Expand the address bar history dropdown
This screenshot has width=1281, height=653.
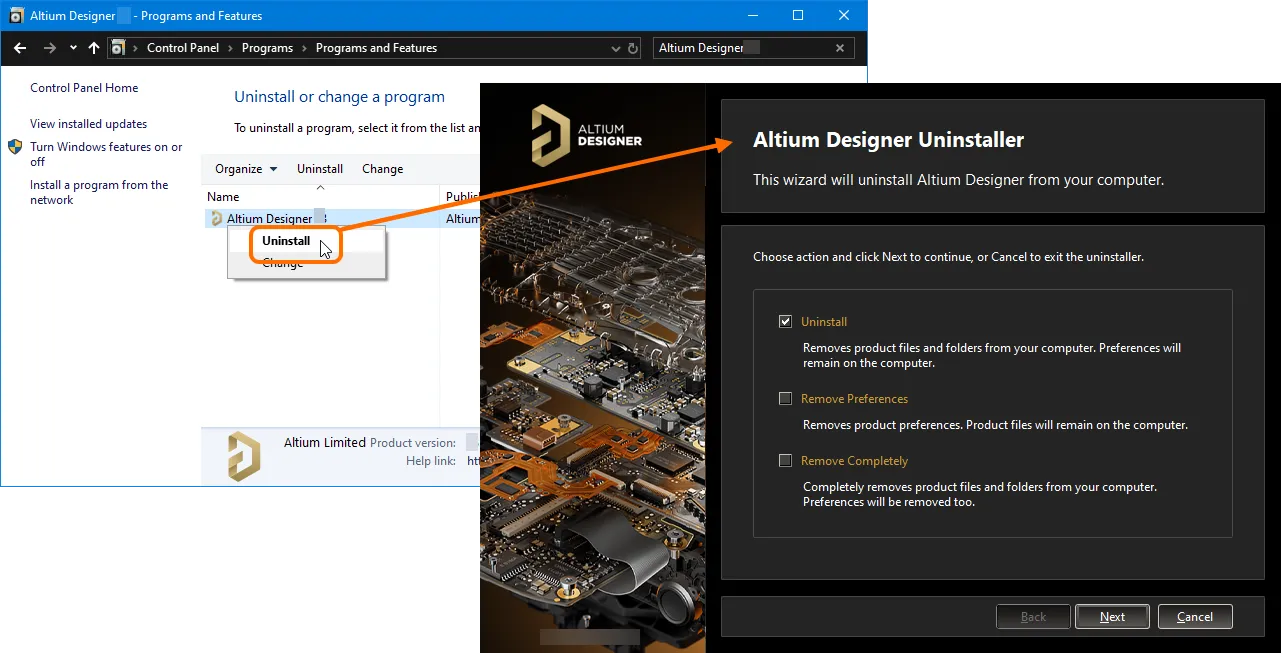[615, 48]
